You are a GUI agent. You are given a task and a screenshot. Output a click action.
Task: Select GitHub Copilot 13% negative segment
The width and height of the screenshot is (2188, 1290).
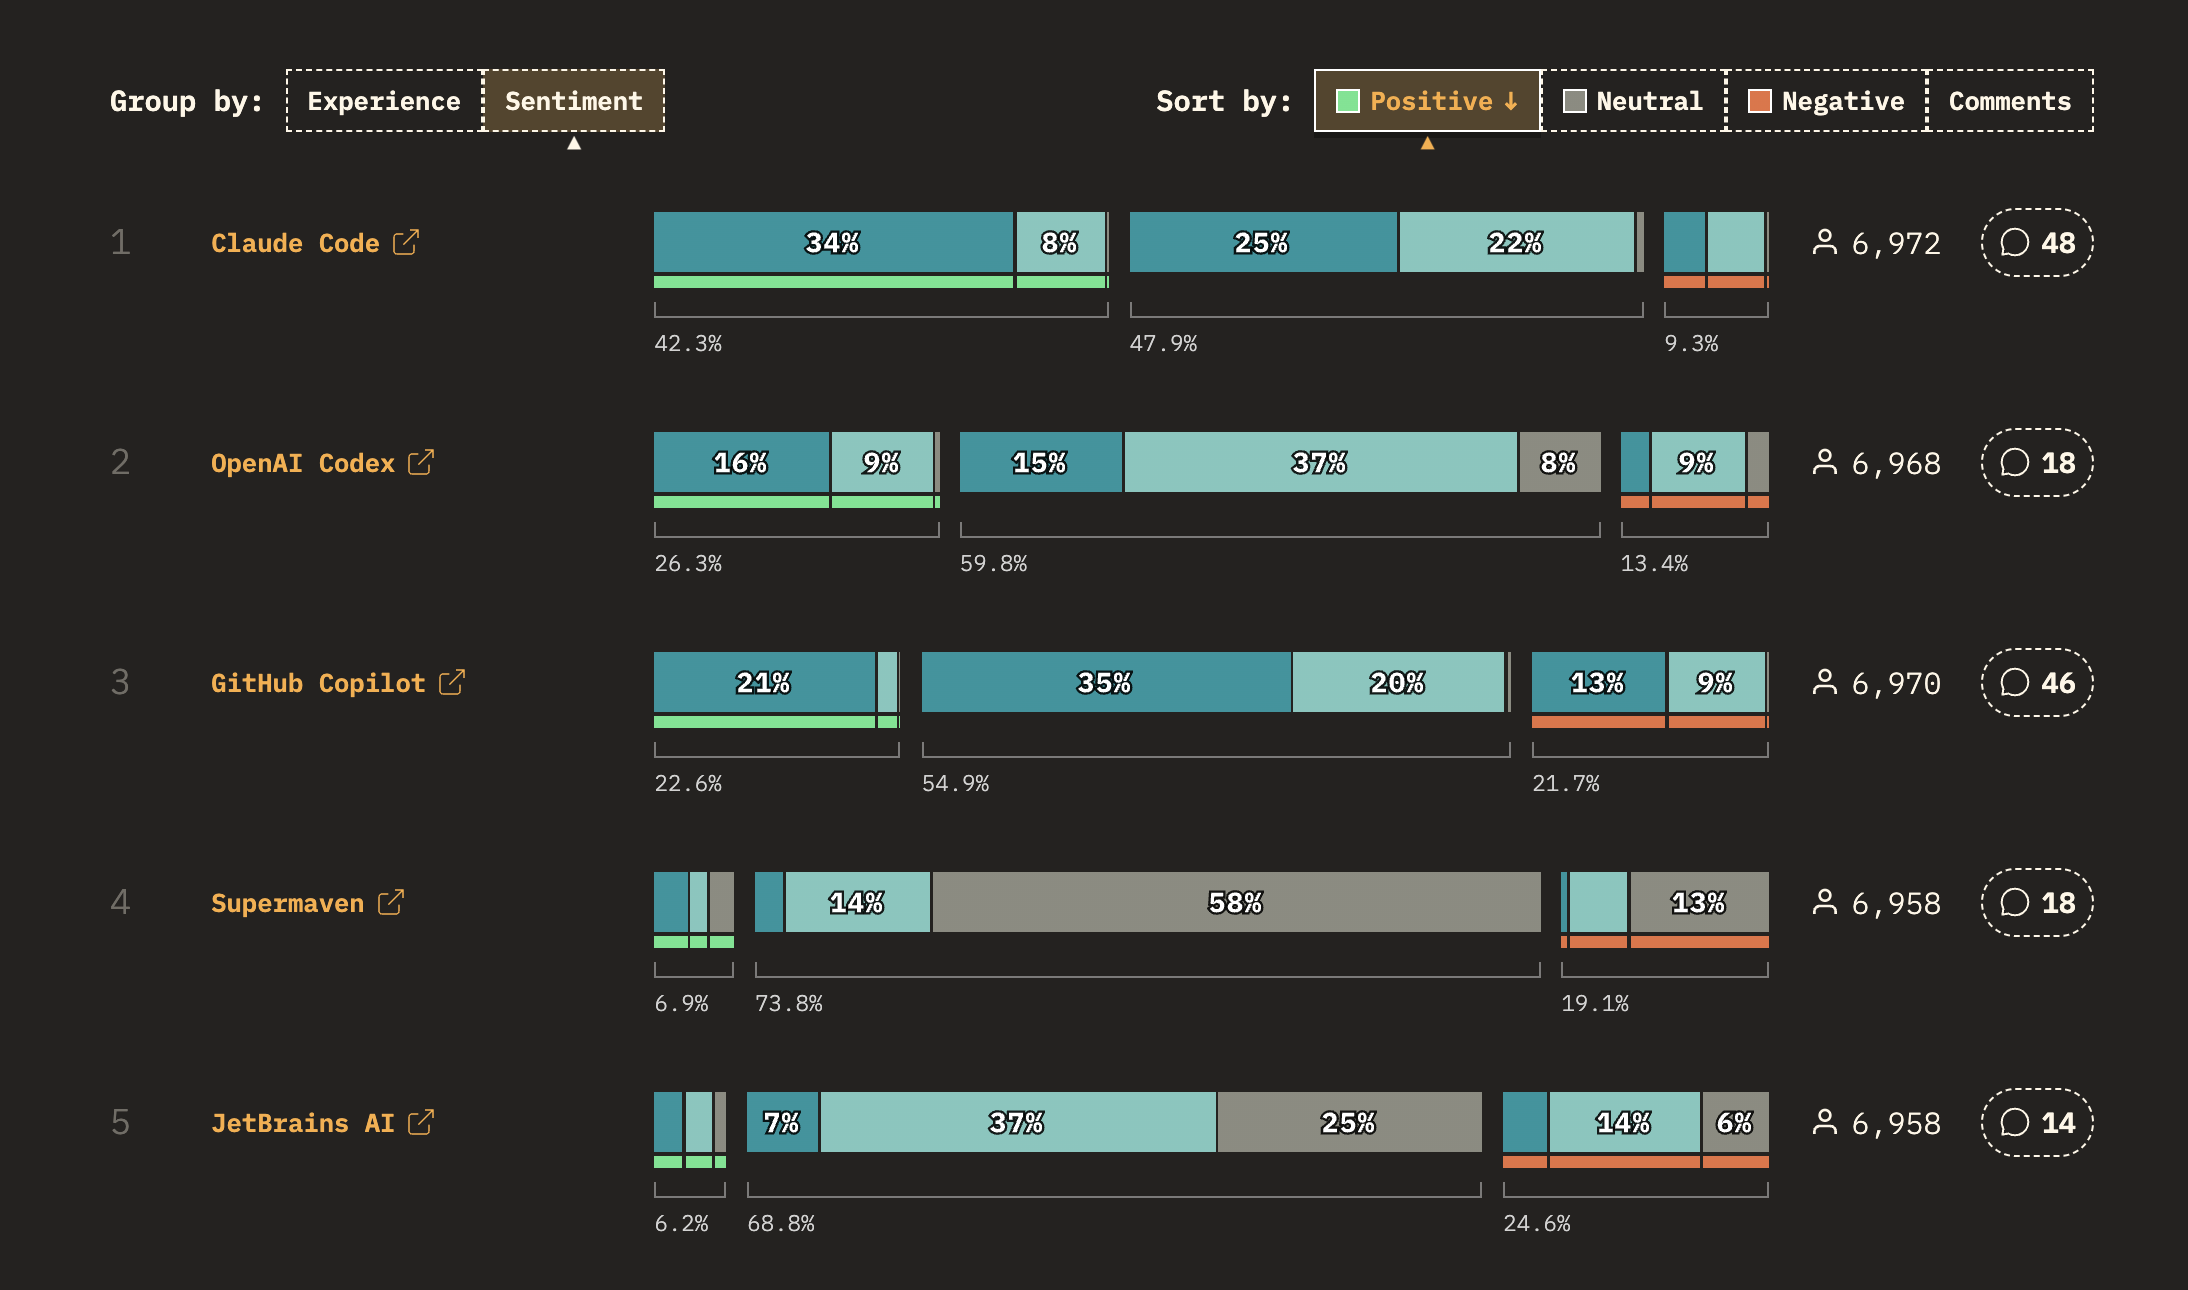coord(1598,682)
